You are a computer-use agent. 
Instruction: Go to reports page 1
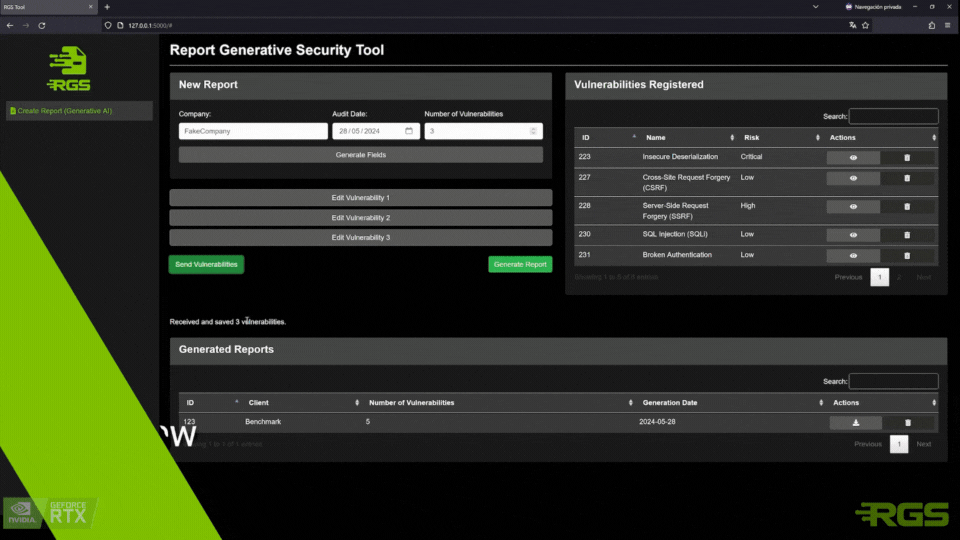[x=899, y=444]
